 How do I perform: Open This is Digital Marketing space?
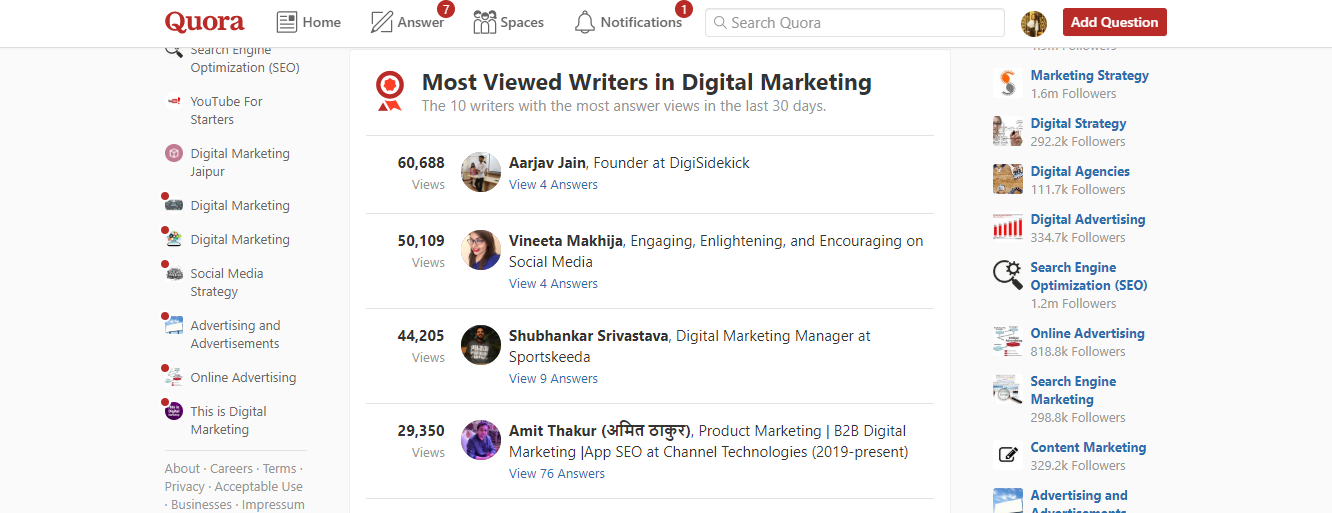point(228,420)
